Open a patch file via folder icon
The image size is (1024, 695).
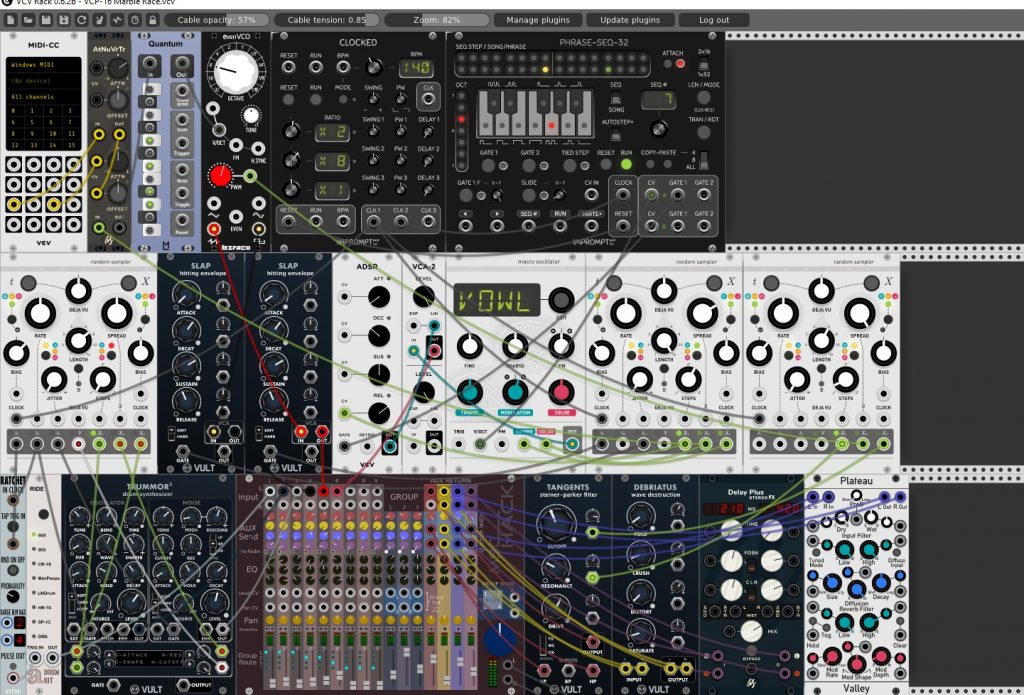pos(28,20)
